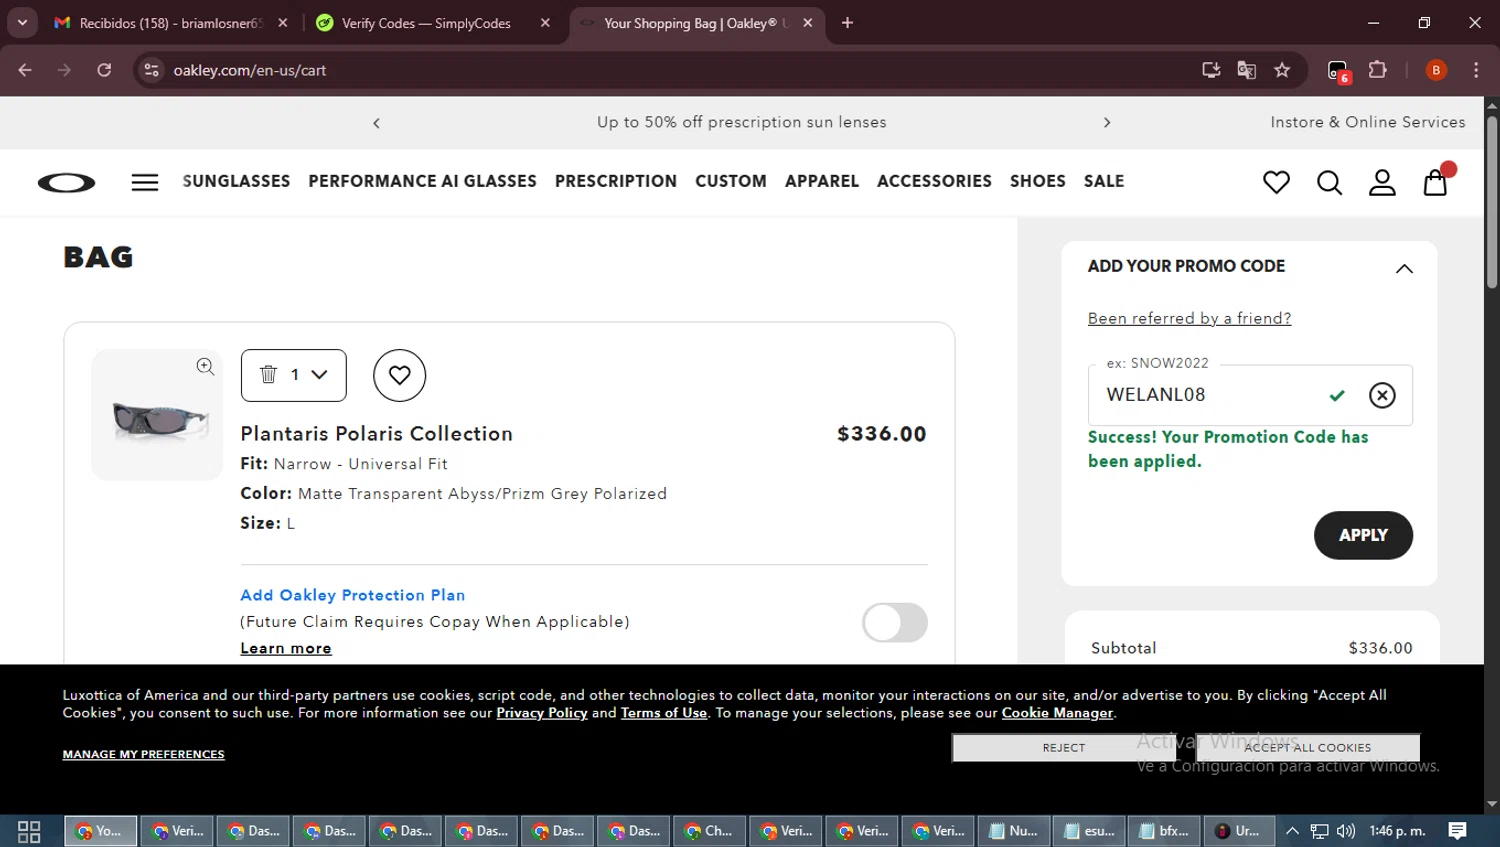
Task: Close the Your Shopping Bag tab
Action: pyautogui.click(x=807, y=23)
